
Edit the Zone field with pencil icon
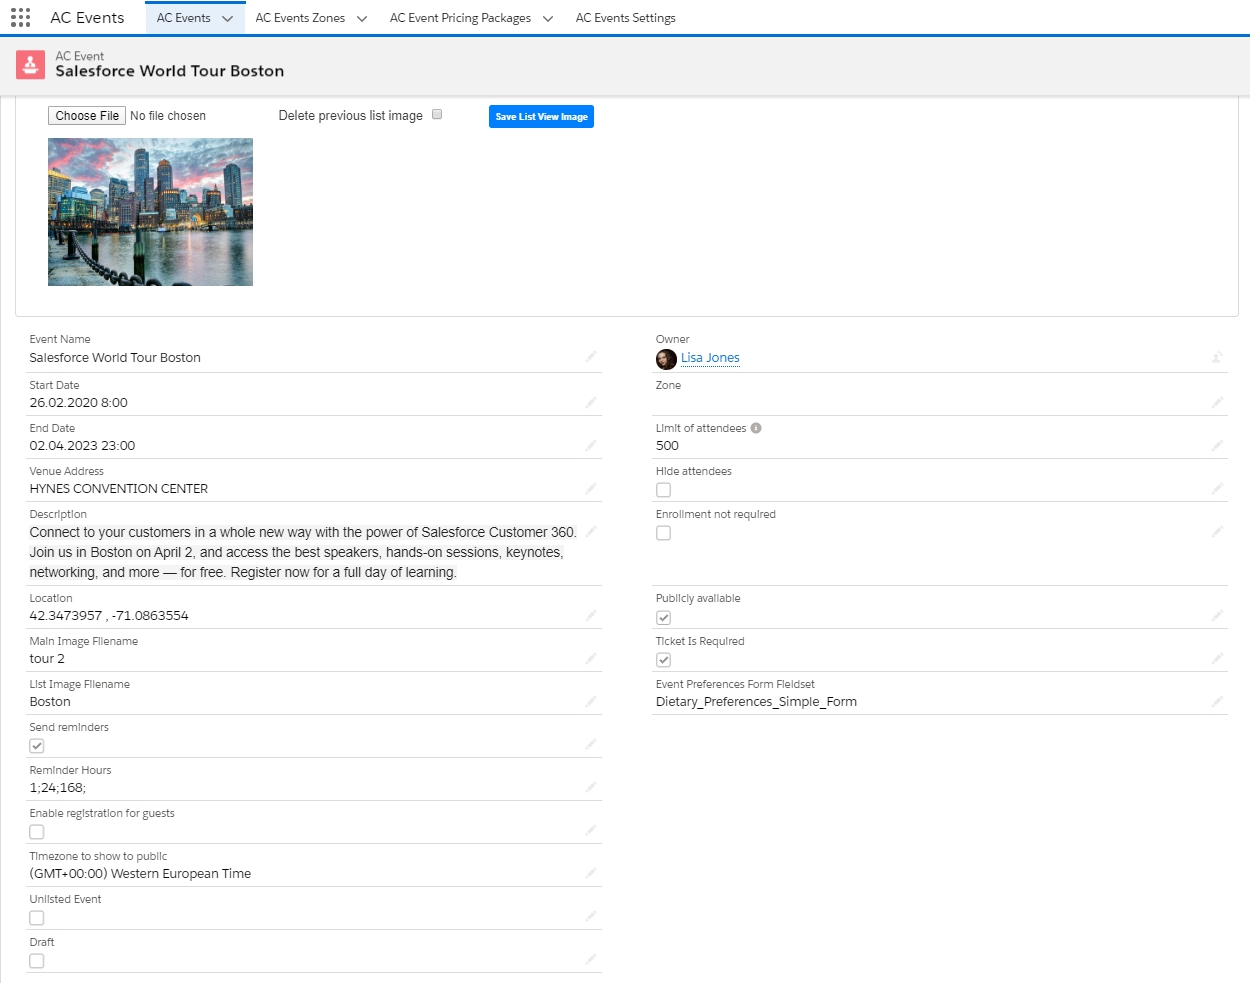1217,402
